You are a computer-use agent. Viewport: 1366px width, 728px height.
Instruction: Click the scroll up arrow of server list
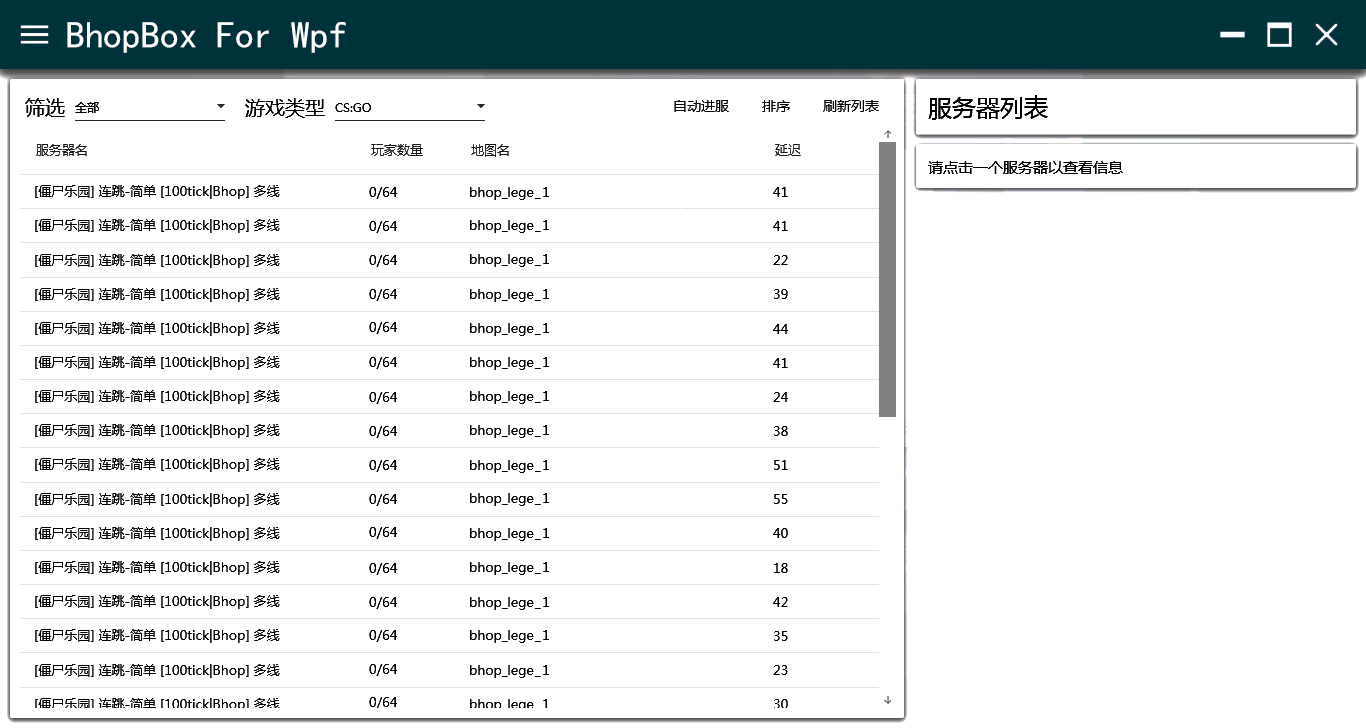[x=887, y=134]
